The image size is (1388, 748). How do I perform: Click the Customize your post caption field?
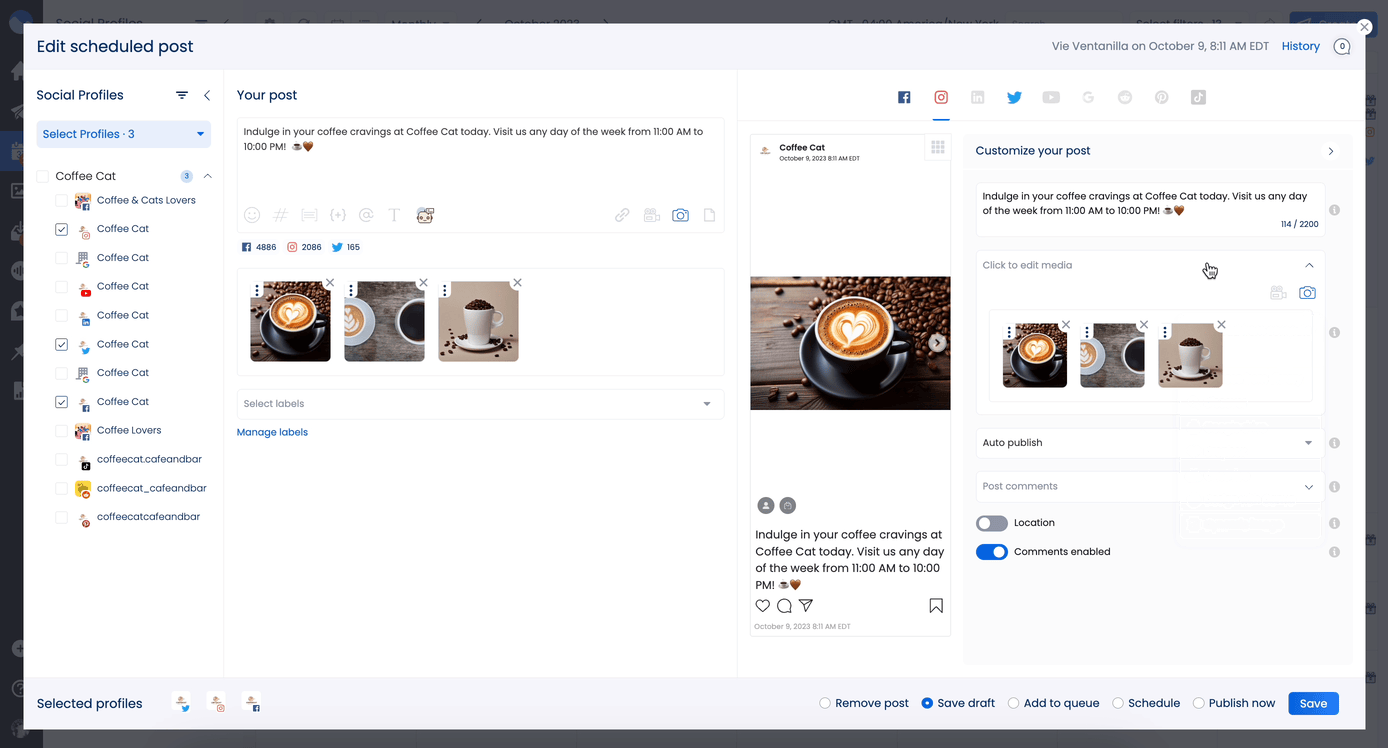[x=1150, y=209]
